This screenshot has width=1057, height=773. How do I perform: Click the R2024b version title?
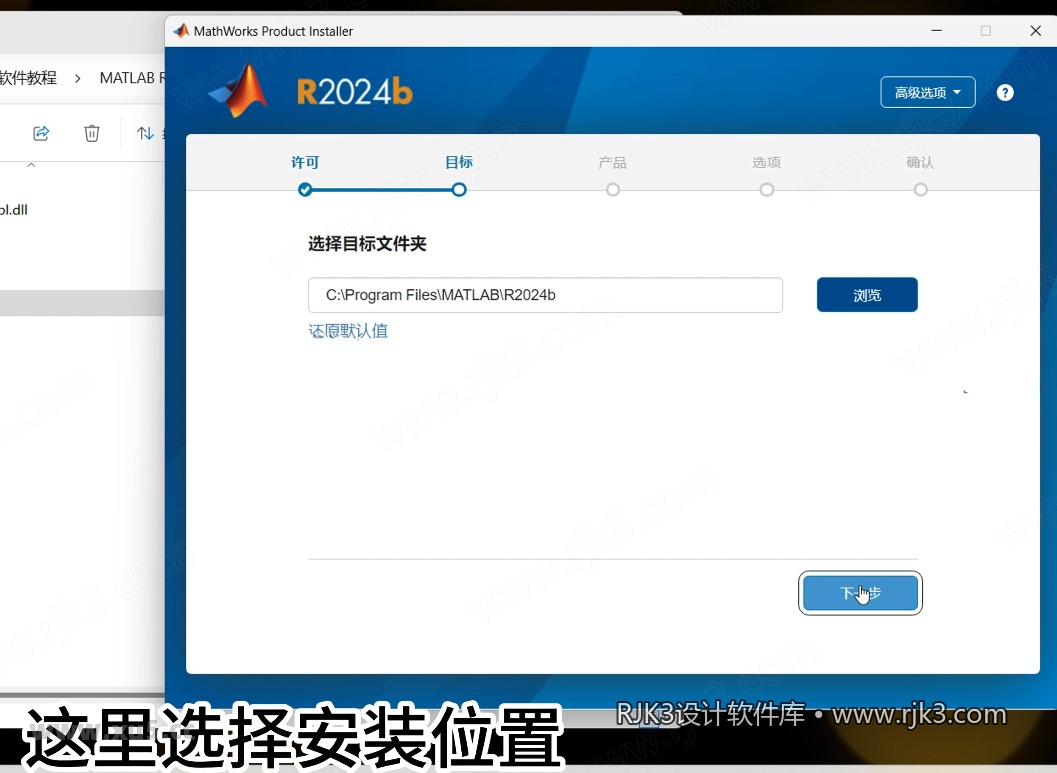355,92
